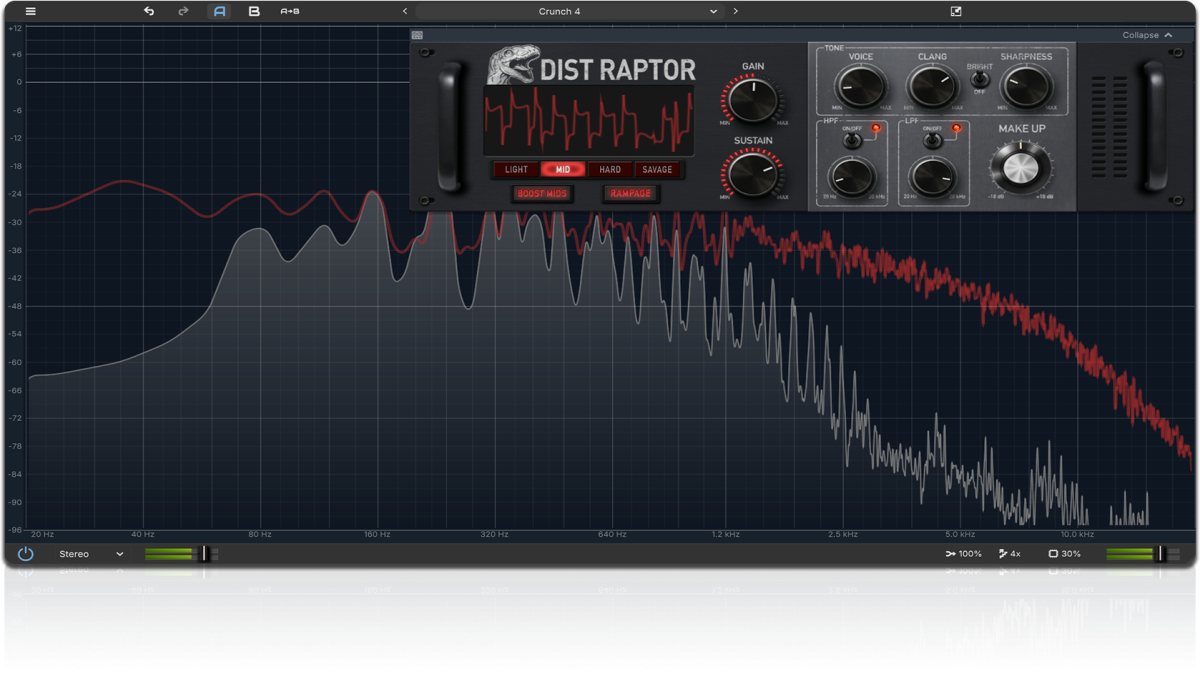Click the Dist Raptor dinosaur logo
Screen dimensions: 1200x674
pyautogui.click(x=513, y=65)
